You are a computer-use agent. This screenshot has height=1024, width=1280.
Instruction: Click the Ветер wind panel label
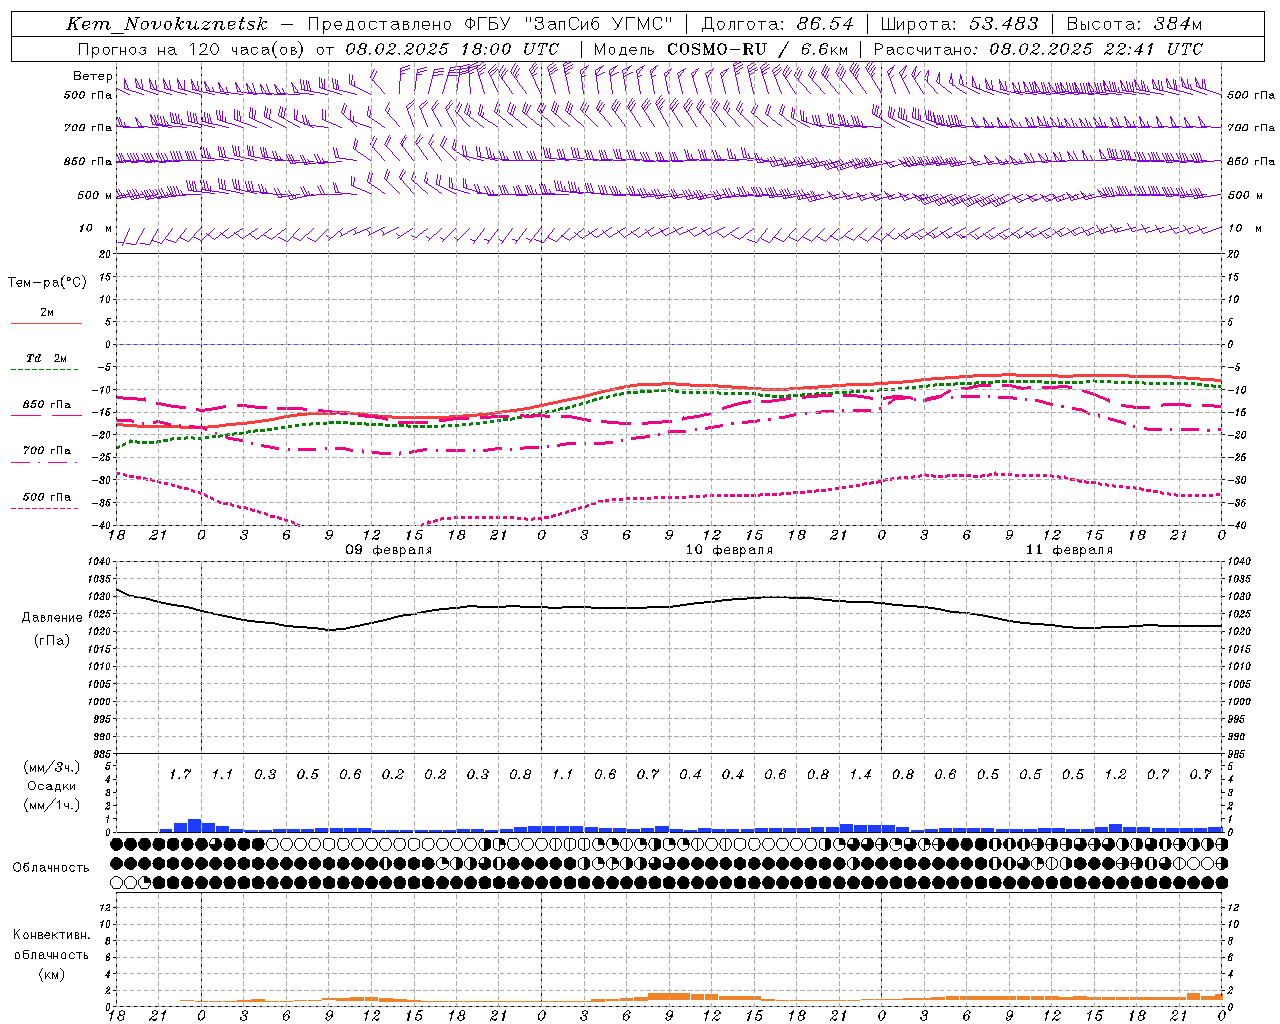[93, 76]
